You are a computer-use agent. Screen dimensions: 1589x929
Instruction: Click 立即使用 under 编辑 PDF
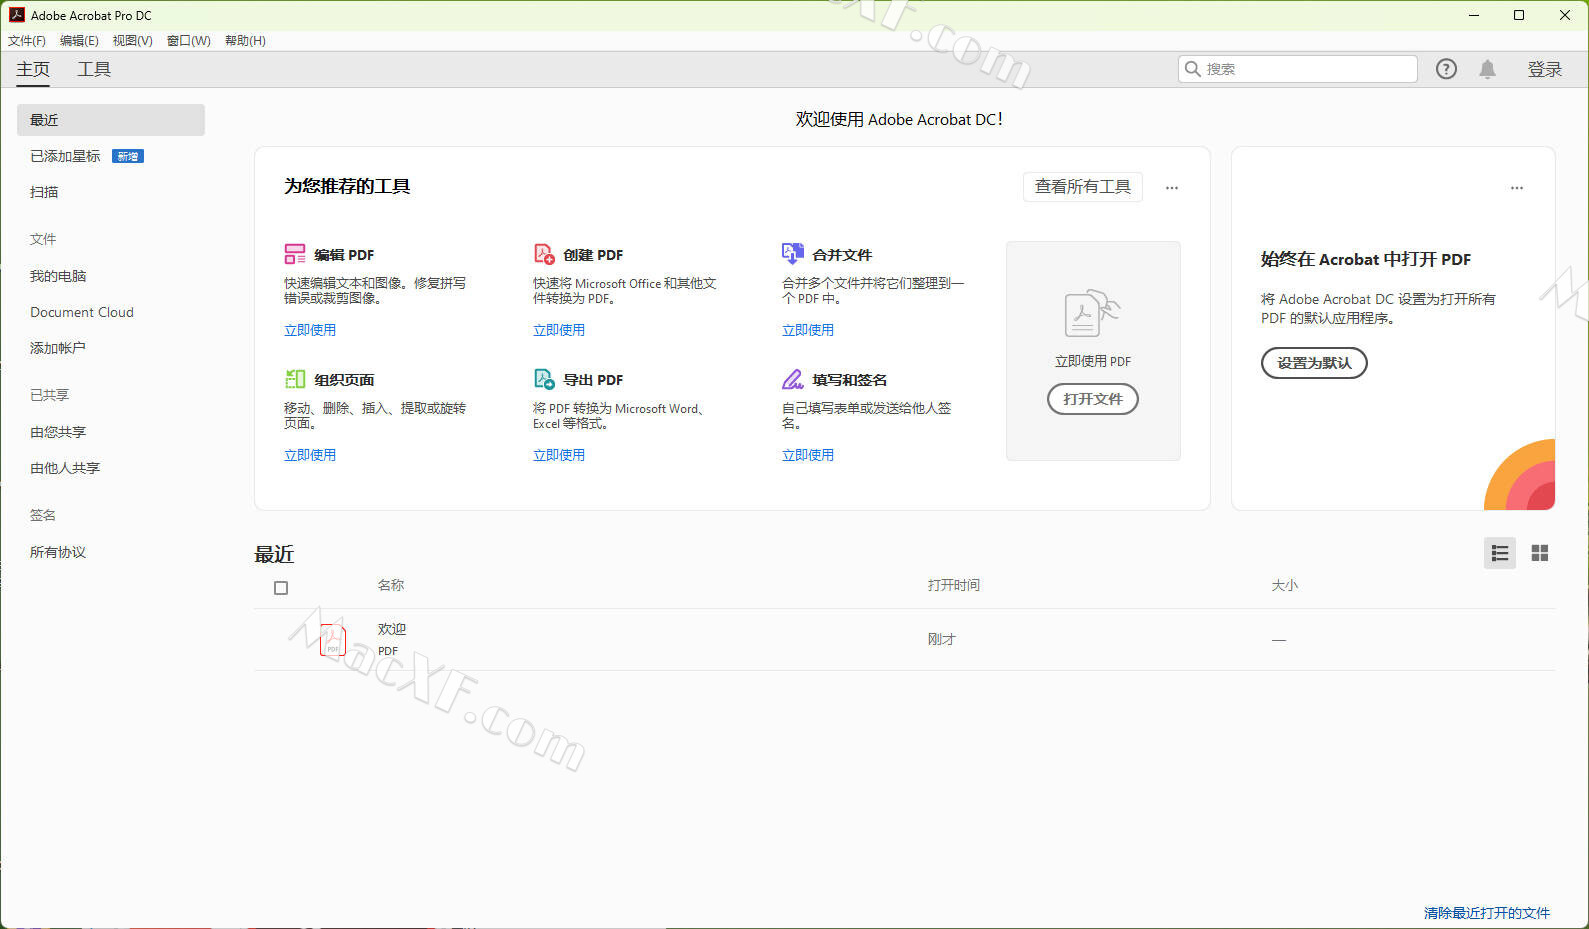coord(310,330)
